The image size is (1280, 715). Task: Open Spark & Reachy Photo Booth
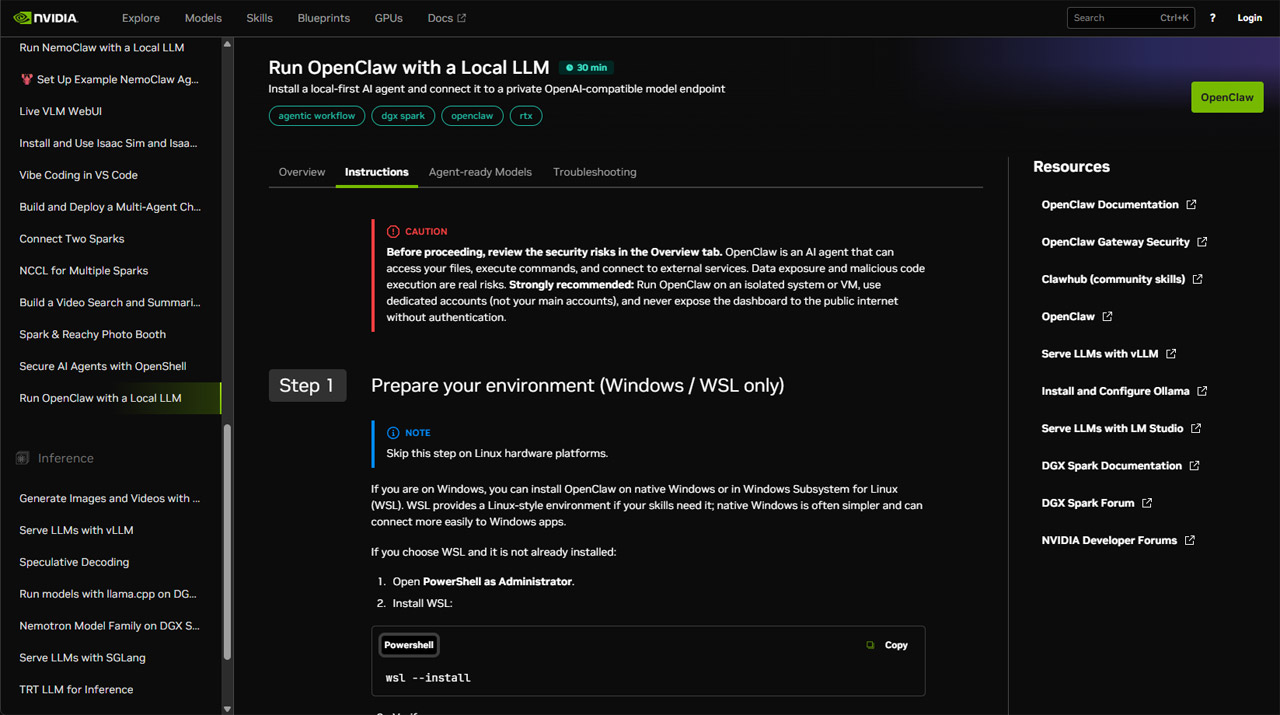click(x=93, y=334)
